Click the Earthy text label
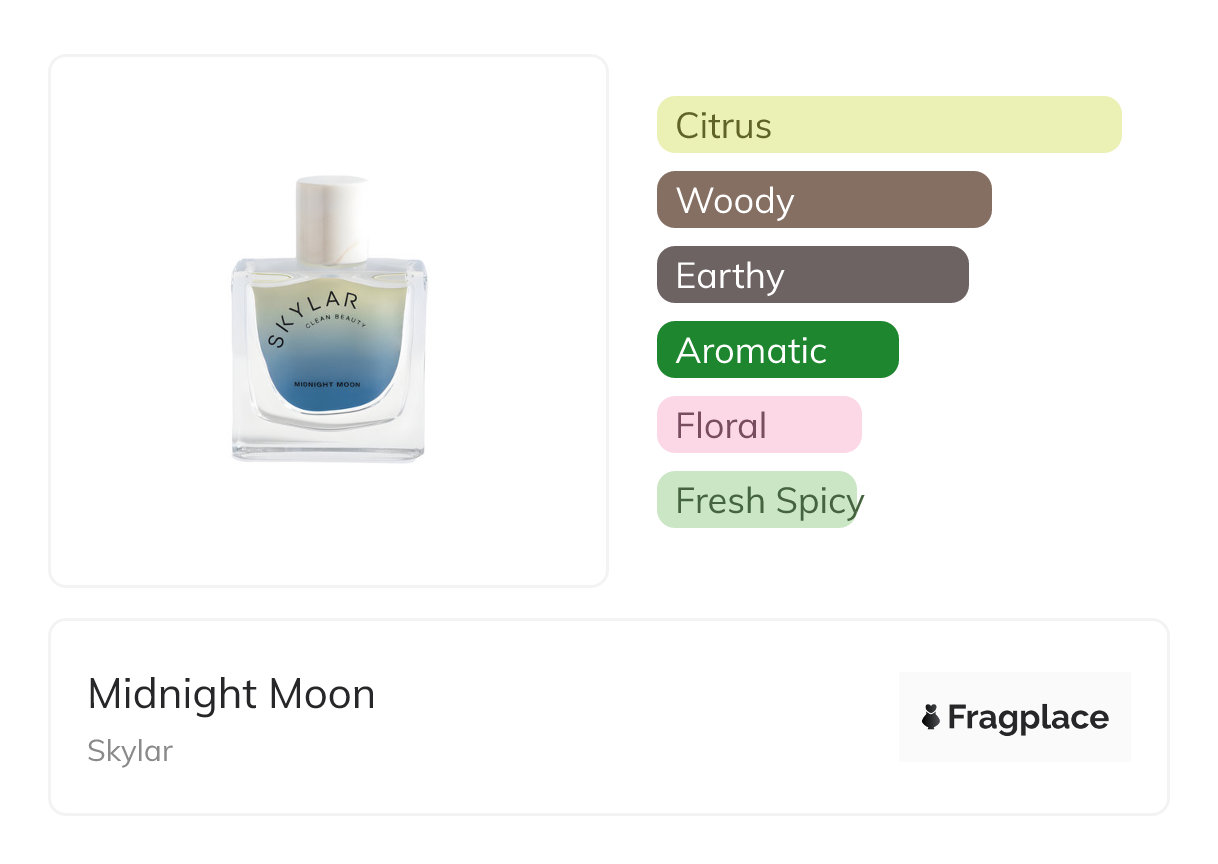 [x=730, y=276]
